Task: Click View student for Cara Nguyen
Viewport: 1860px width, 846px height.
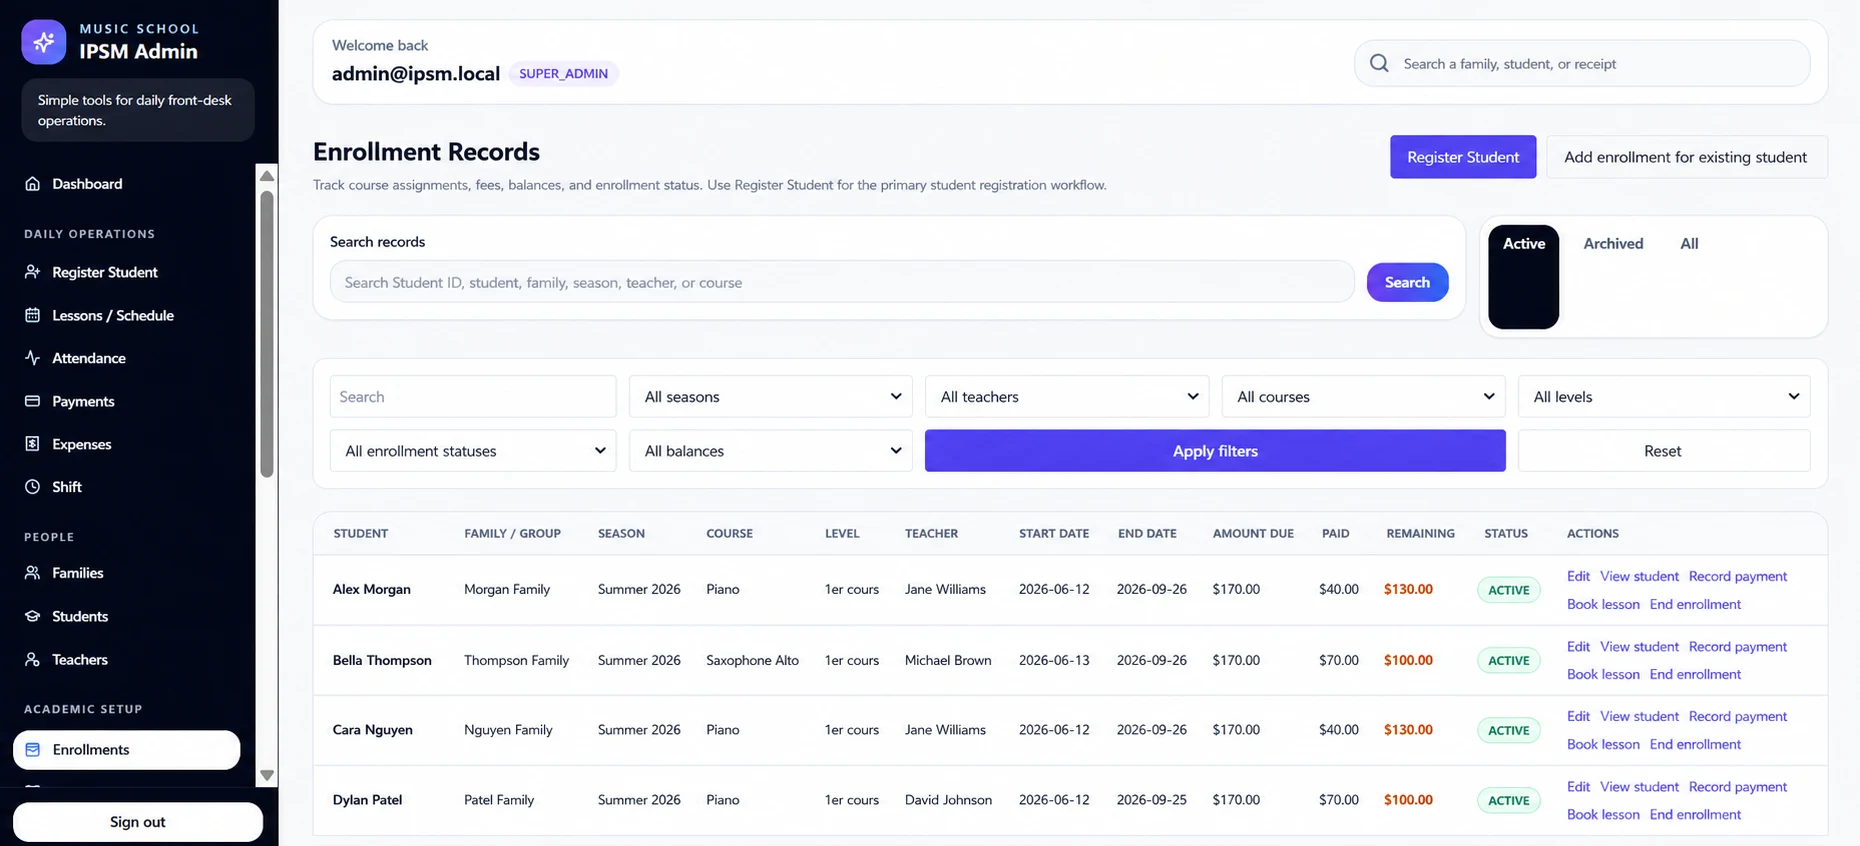Action: click(x=1639, y=716)
